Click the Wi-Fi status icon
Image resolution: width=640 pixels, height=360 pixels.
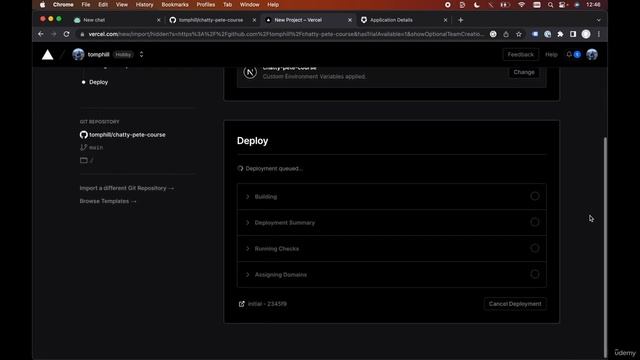coord(521,4)
